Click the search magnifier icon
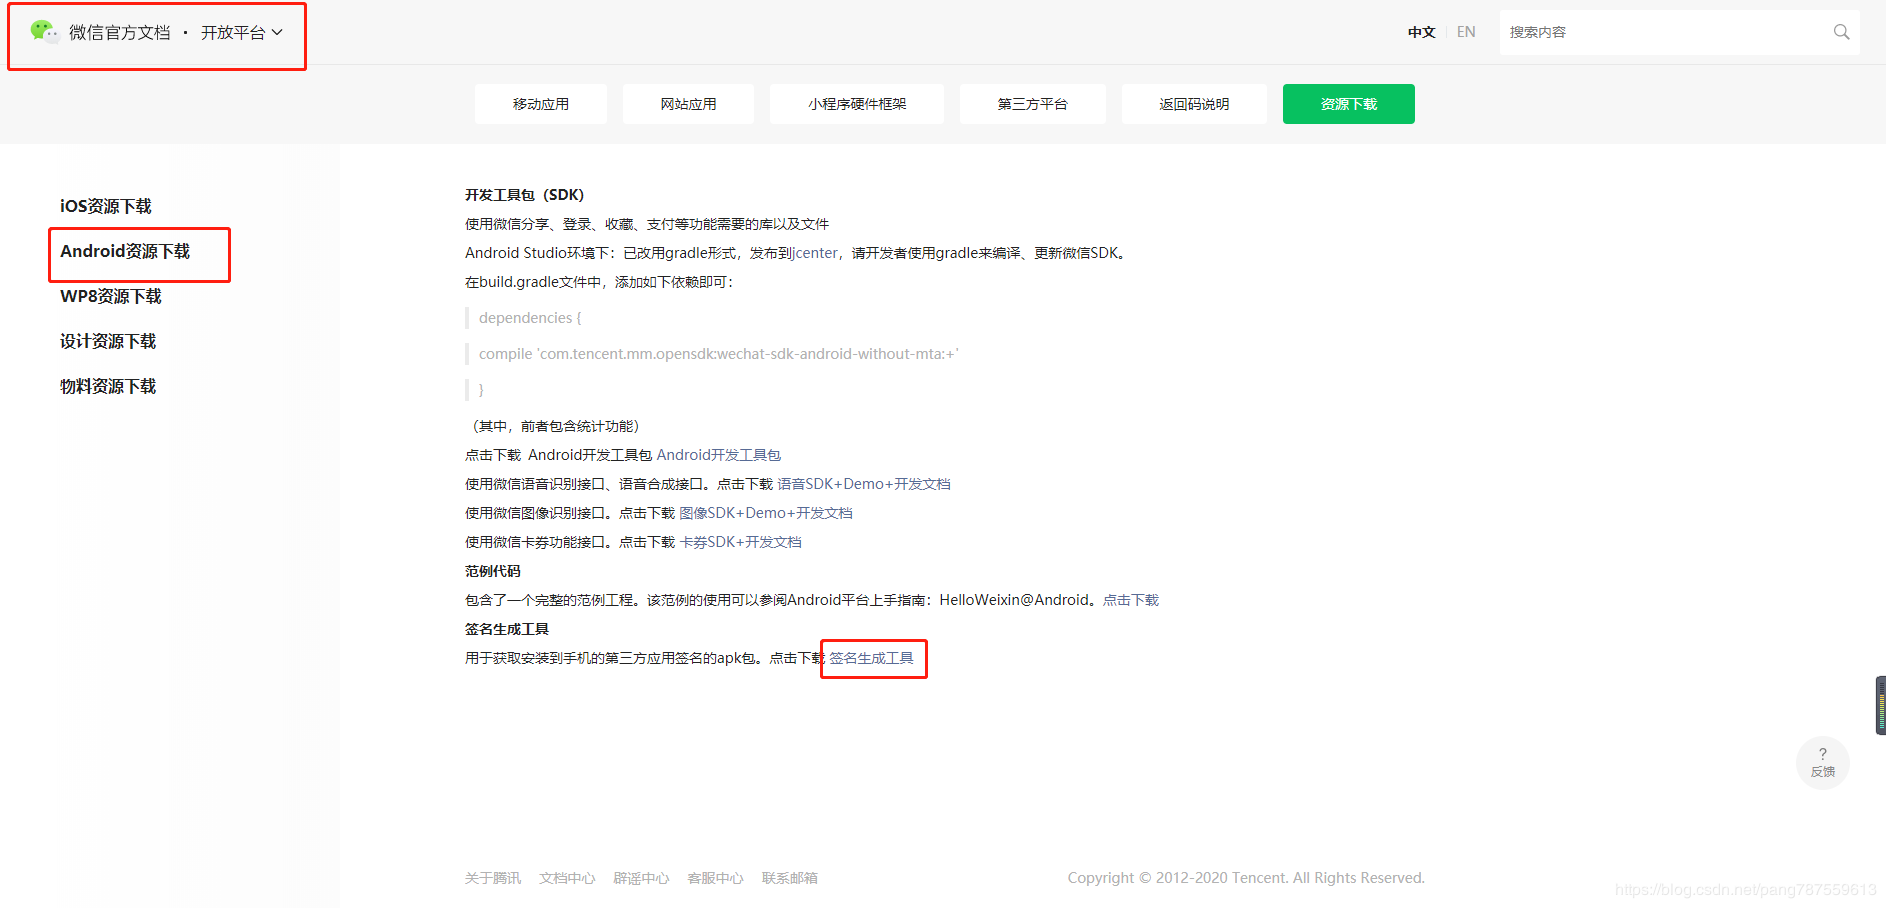1886x908 pixels. [1842, 31]
